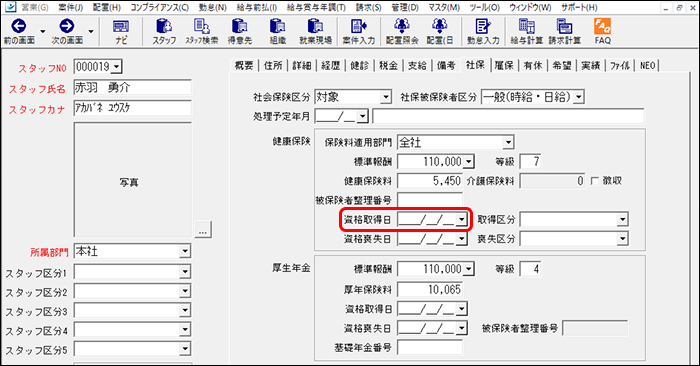The width and height of the screenshot is (700, 366).
Task: Click the 写真 photo area
Action: point(133,179)
